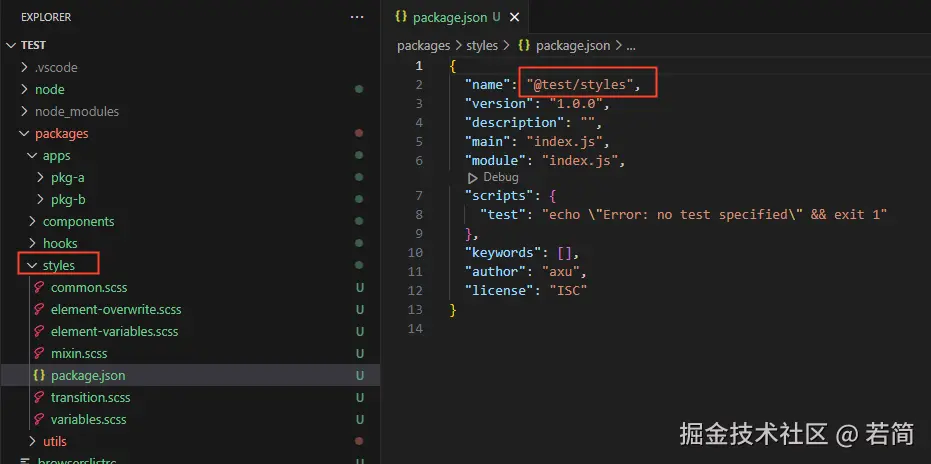Click the Sass icon beside common.scss
The width and height of the screenshot is (931, 464).
39,288
